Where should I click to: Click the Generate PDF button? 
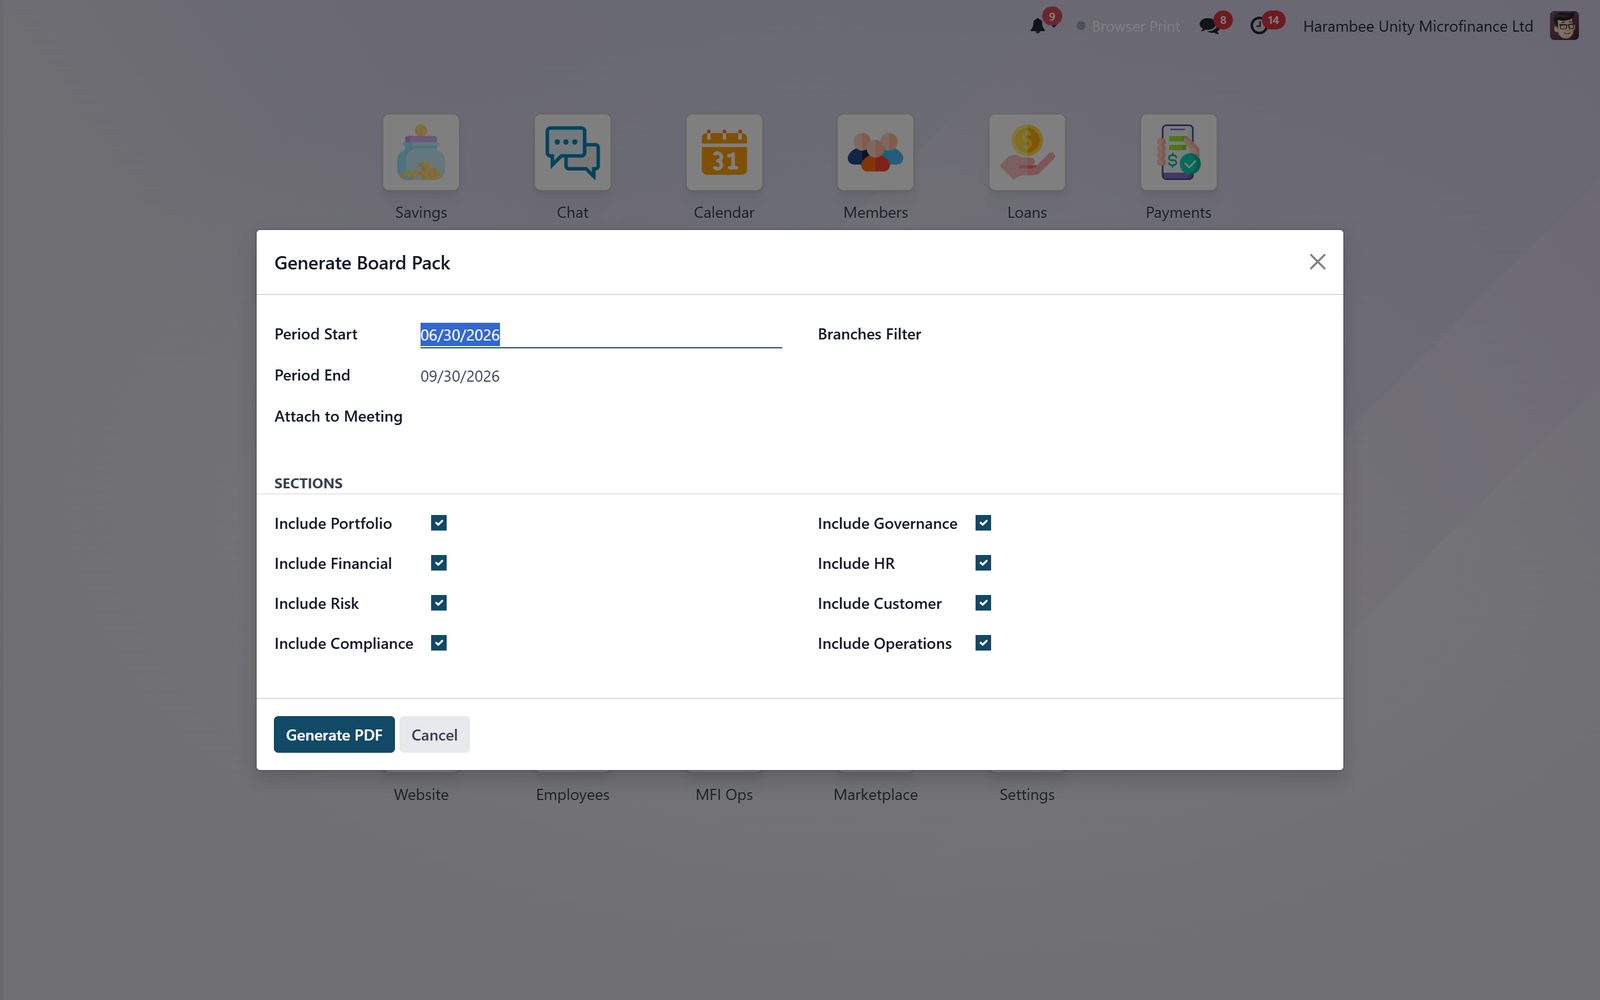pyautogui.click(x=334, y=735)
